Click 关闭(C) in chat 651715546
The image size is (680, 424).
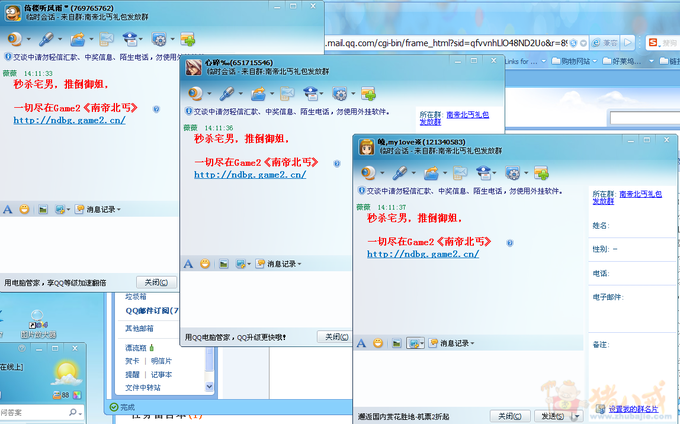pyautogui.click(x=335, y=337)
